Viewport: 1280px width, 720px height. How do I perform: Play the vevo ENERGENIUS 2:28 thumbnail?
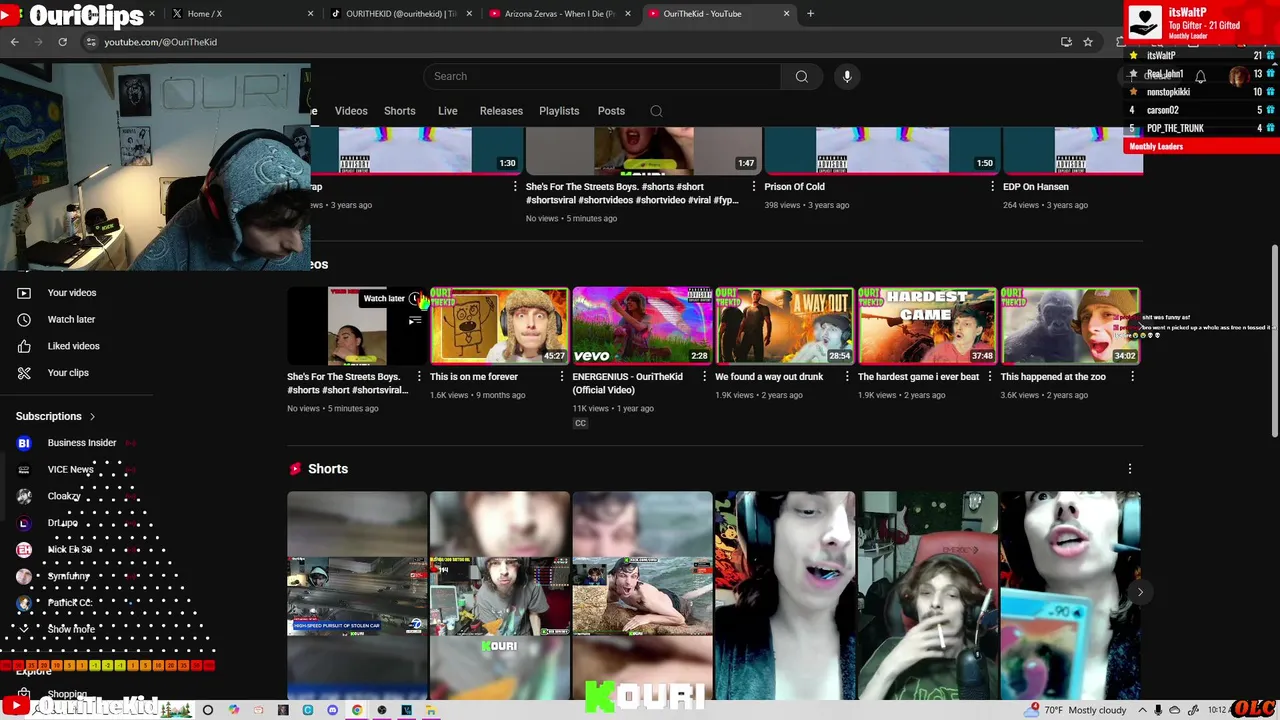(x=642, y=326)
